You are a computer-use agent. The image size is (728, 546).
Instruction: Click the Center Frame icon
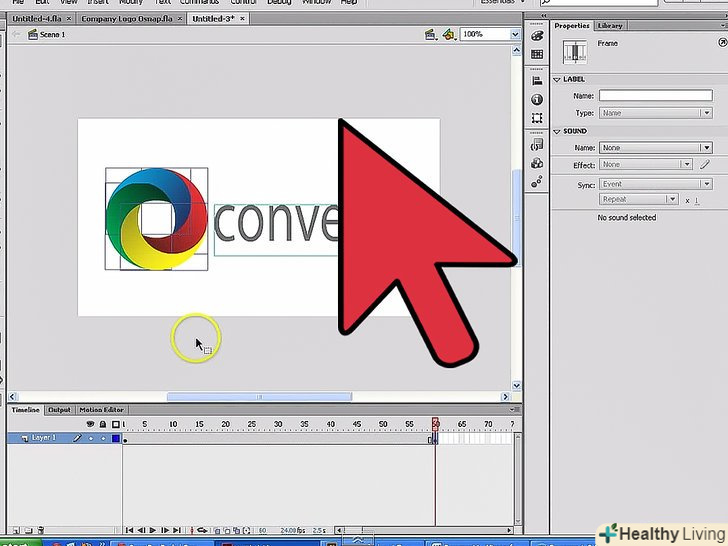[x=192, y=530]
